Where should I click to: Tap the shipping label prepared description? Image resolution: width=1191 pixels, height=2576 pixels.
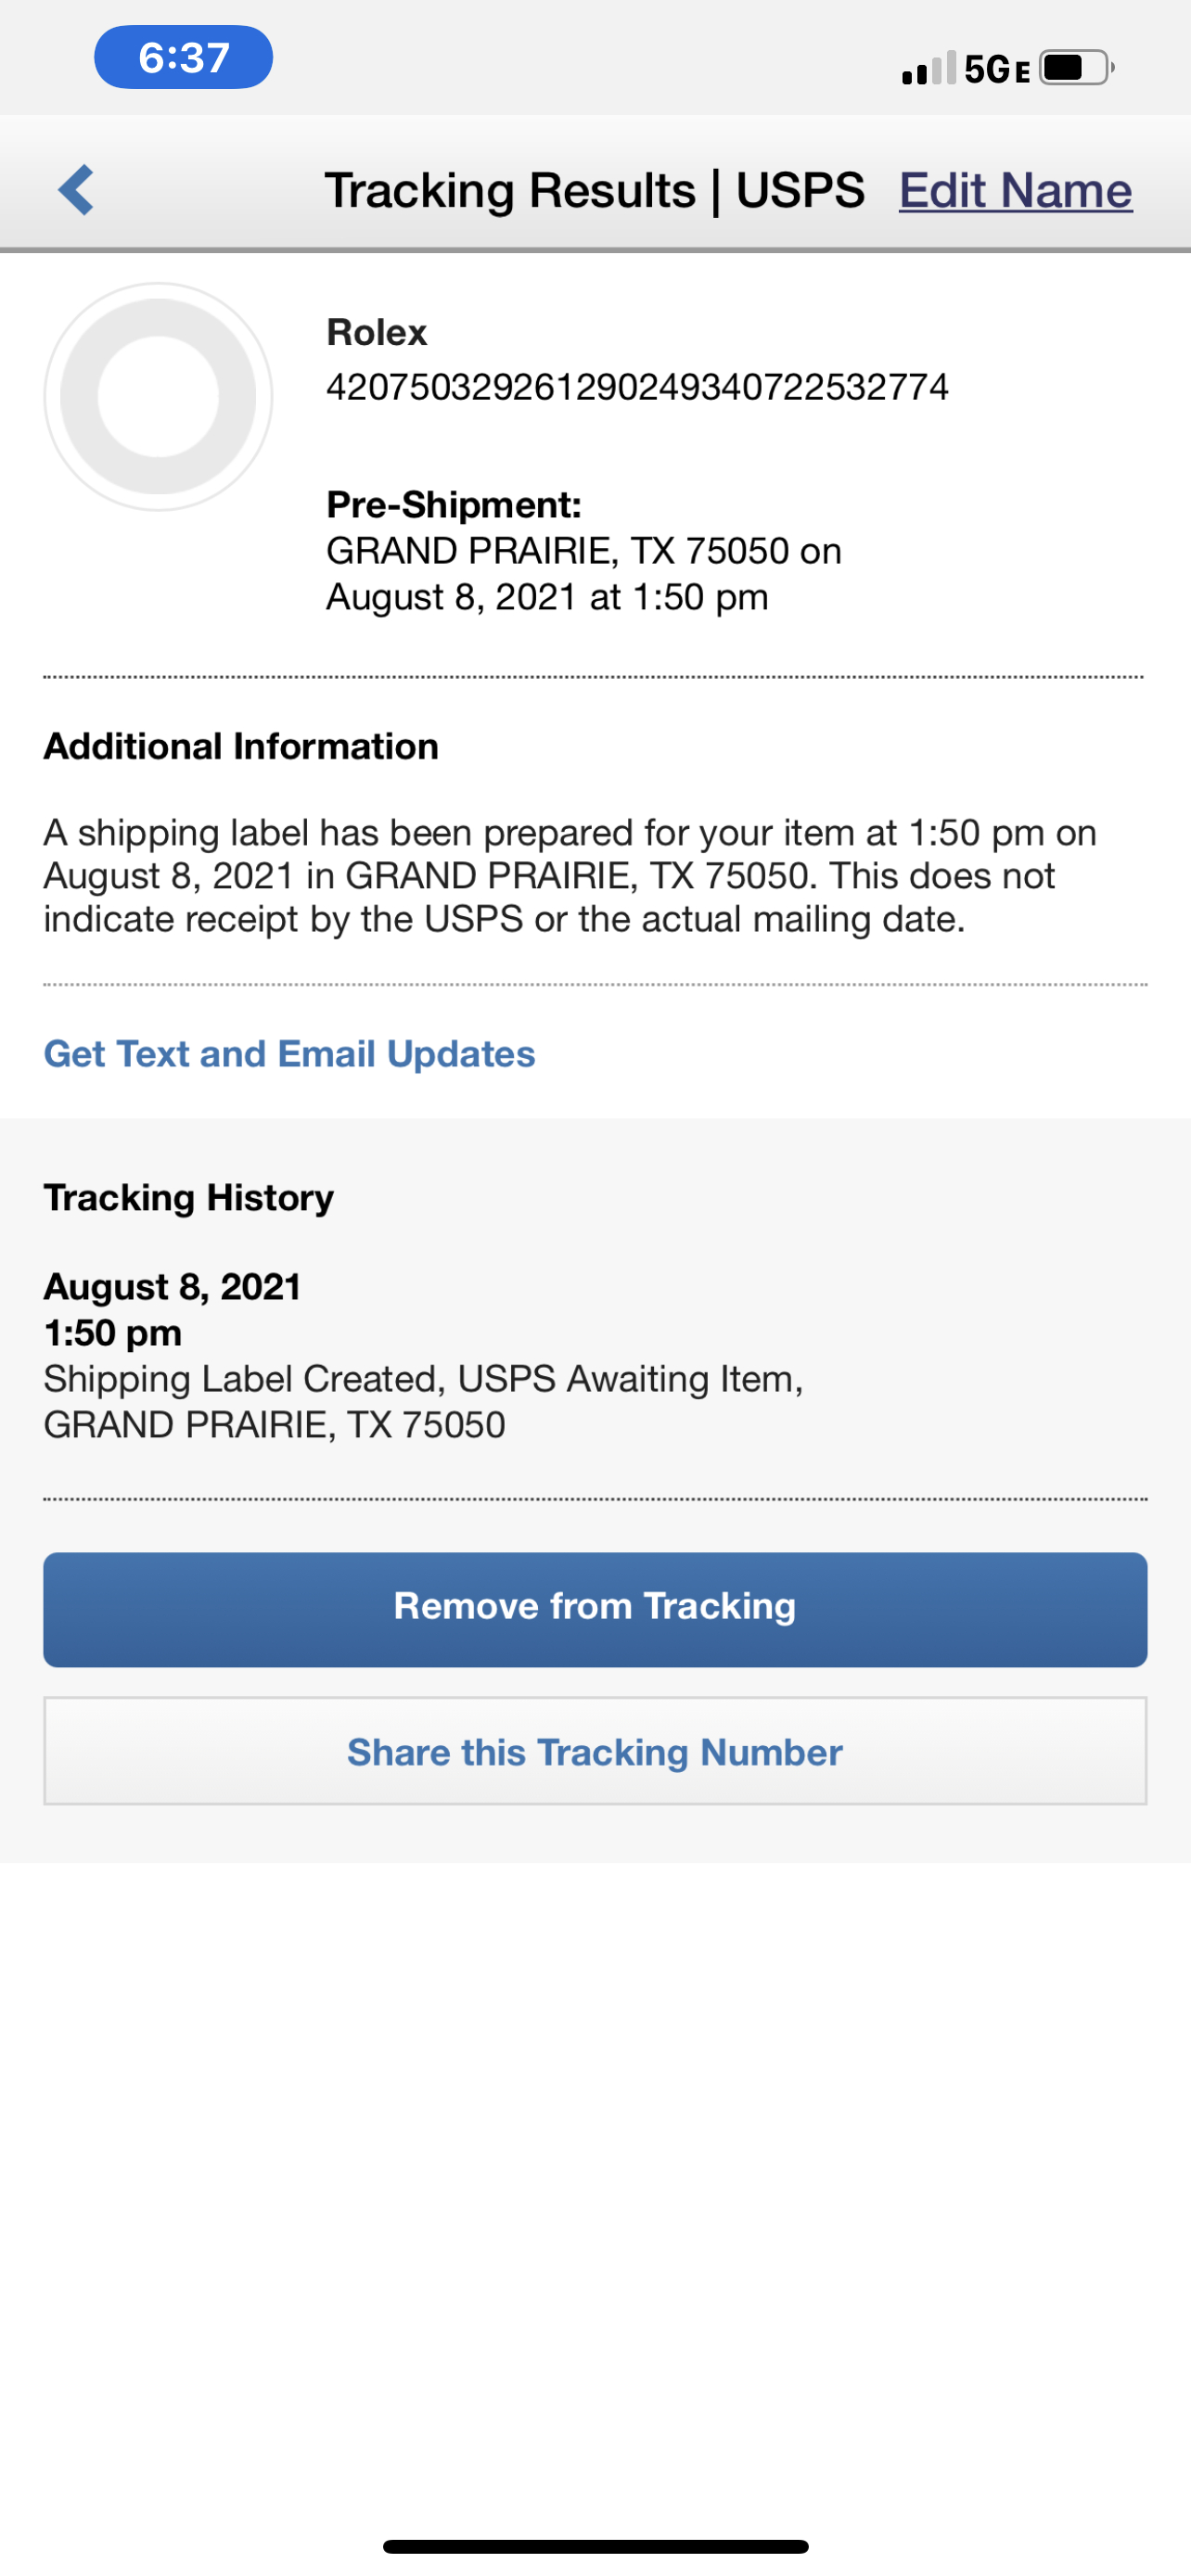point(570,876)
